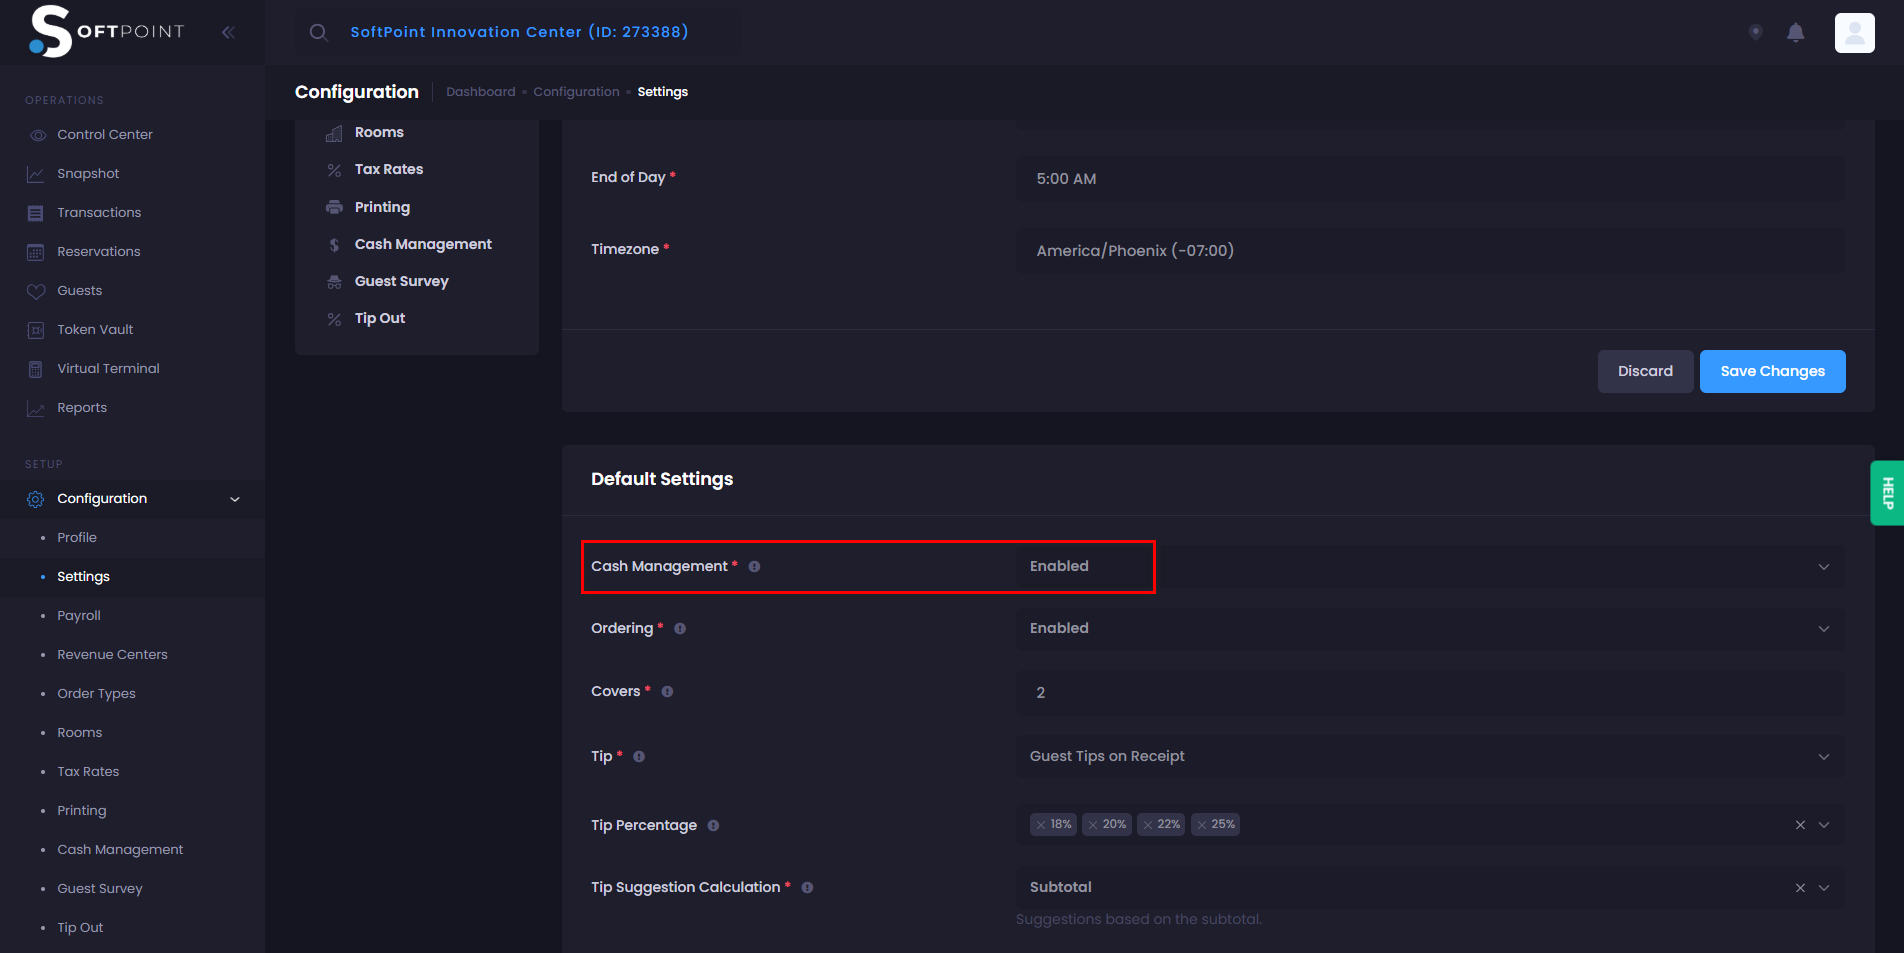Open the Ordering dropdown
The image size is (1904, 953).
click(1430, 629)
